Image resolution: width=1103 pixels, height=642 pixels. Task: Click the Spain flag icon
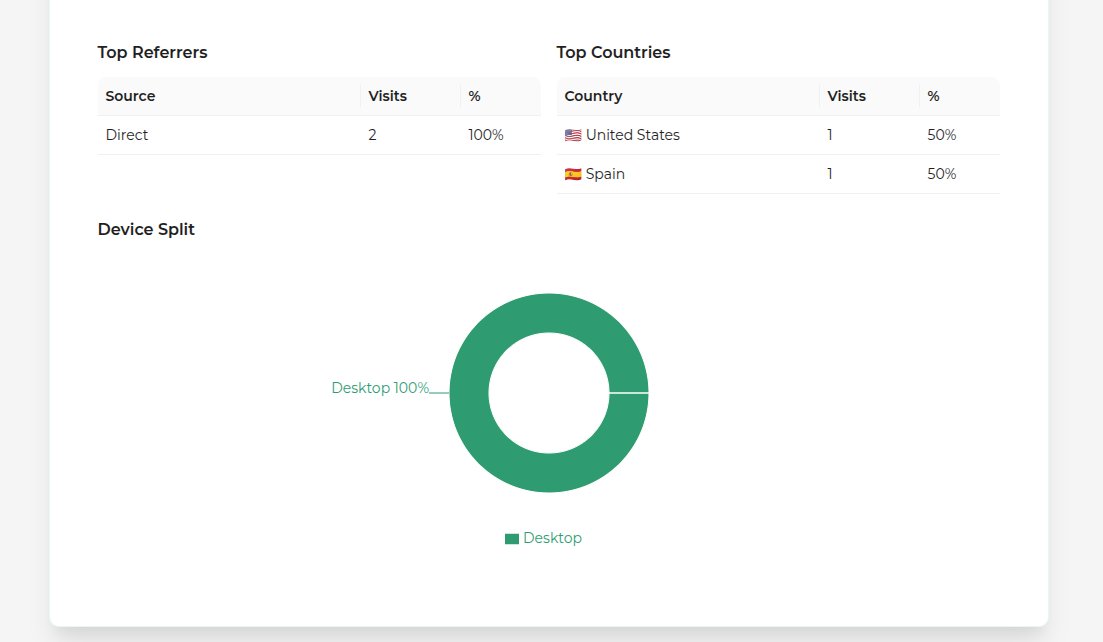tap(573, 174)
